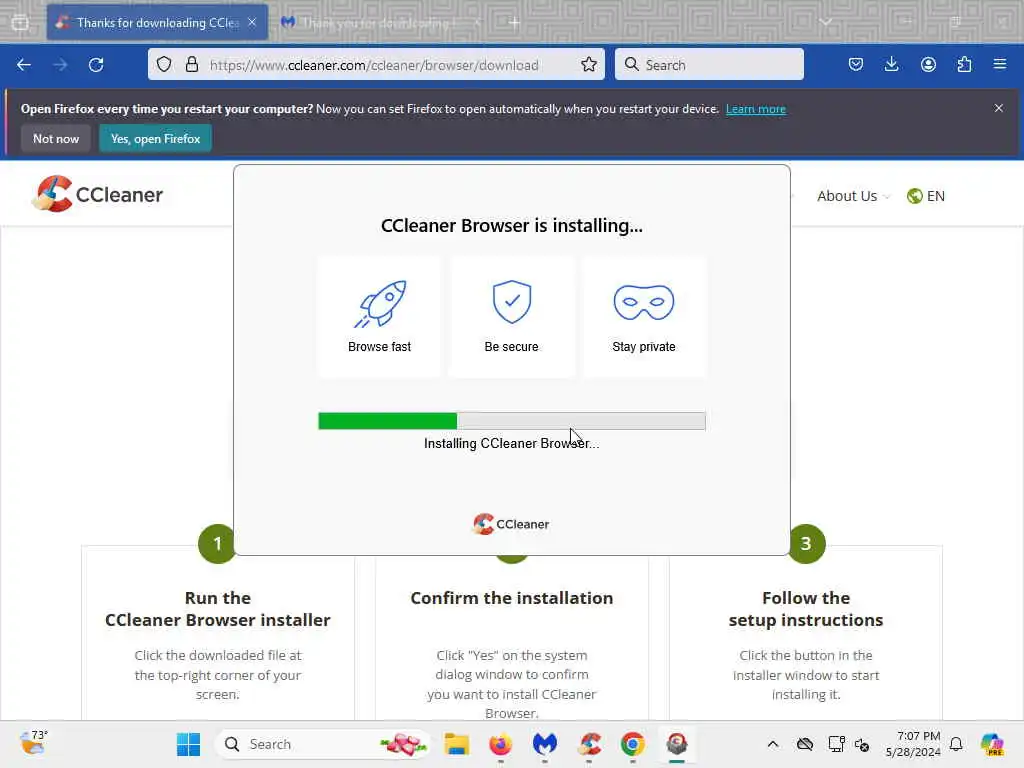
Task: Click the padlock site security icon
Action: [x=191, y=64]
